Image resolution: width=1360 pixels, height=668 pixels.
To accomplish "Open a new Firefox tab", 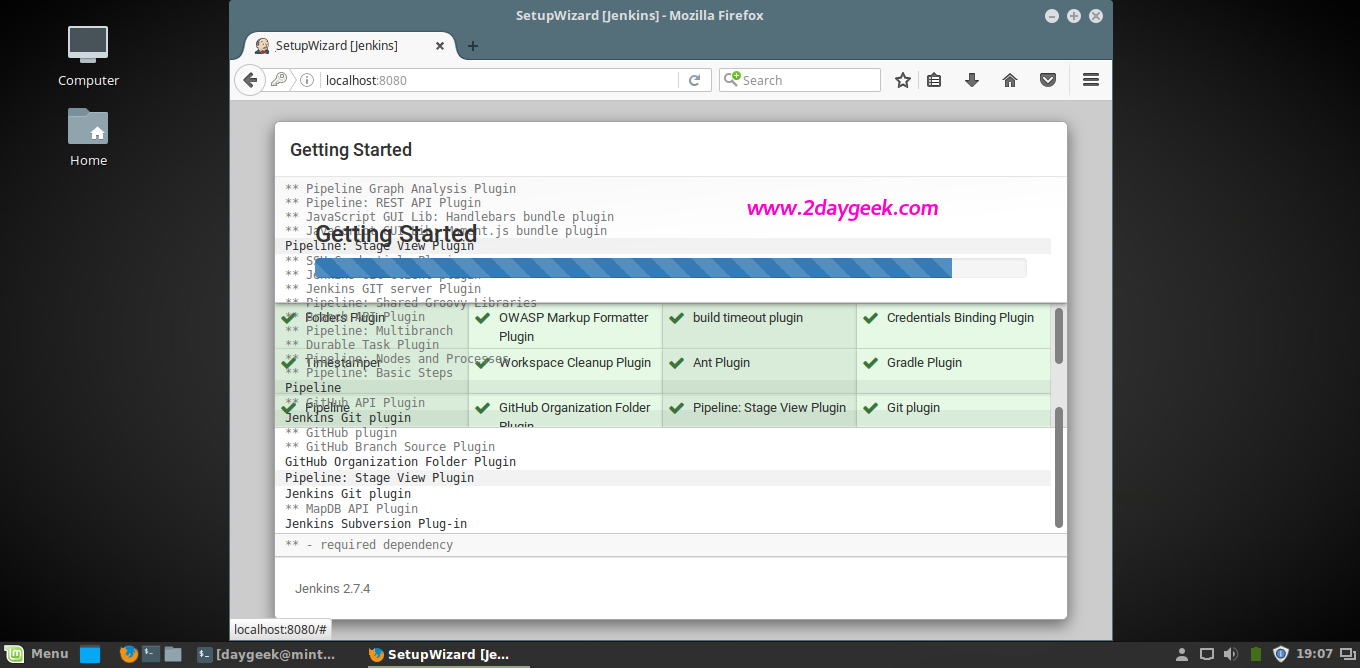I will point(473,46).
